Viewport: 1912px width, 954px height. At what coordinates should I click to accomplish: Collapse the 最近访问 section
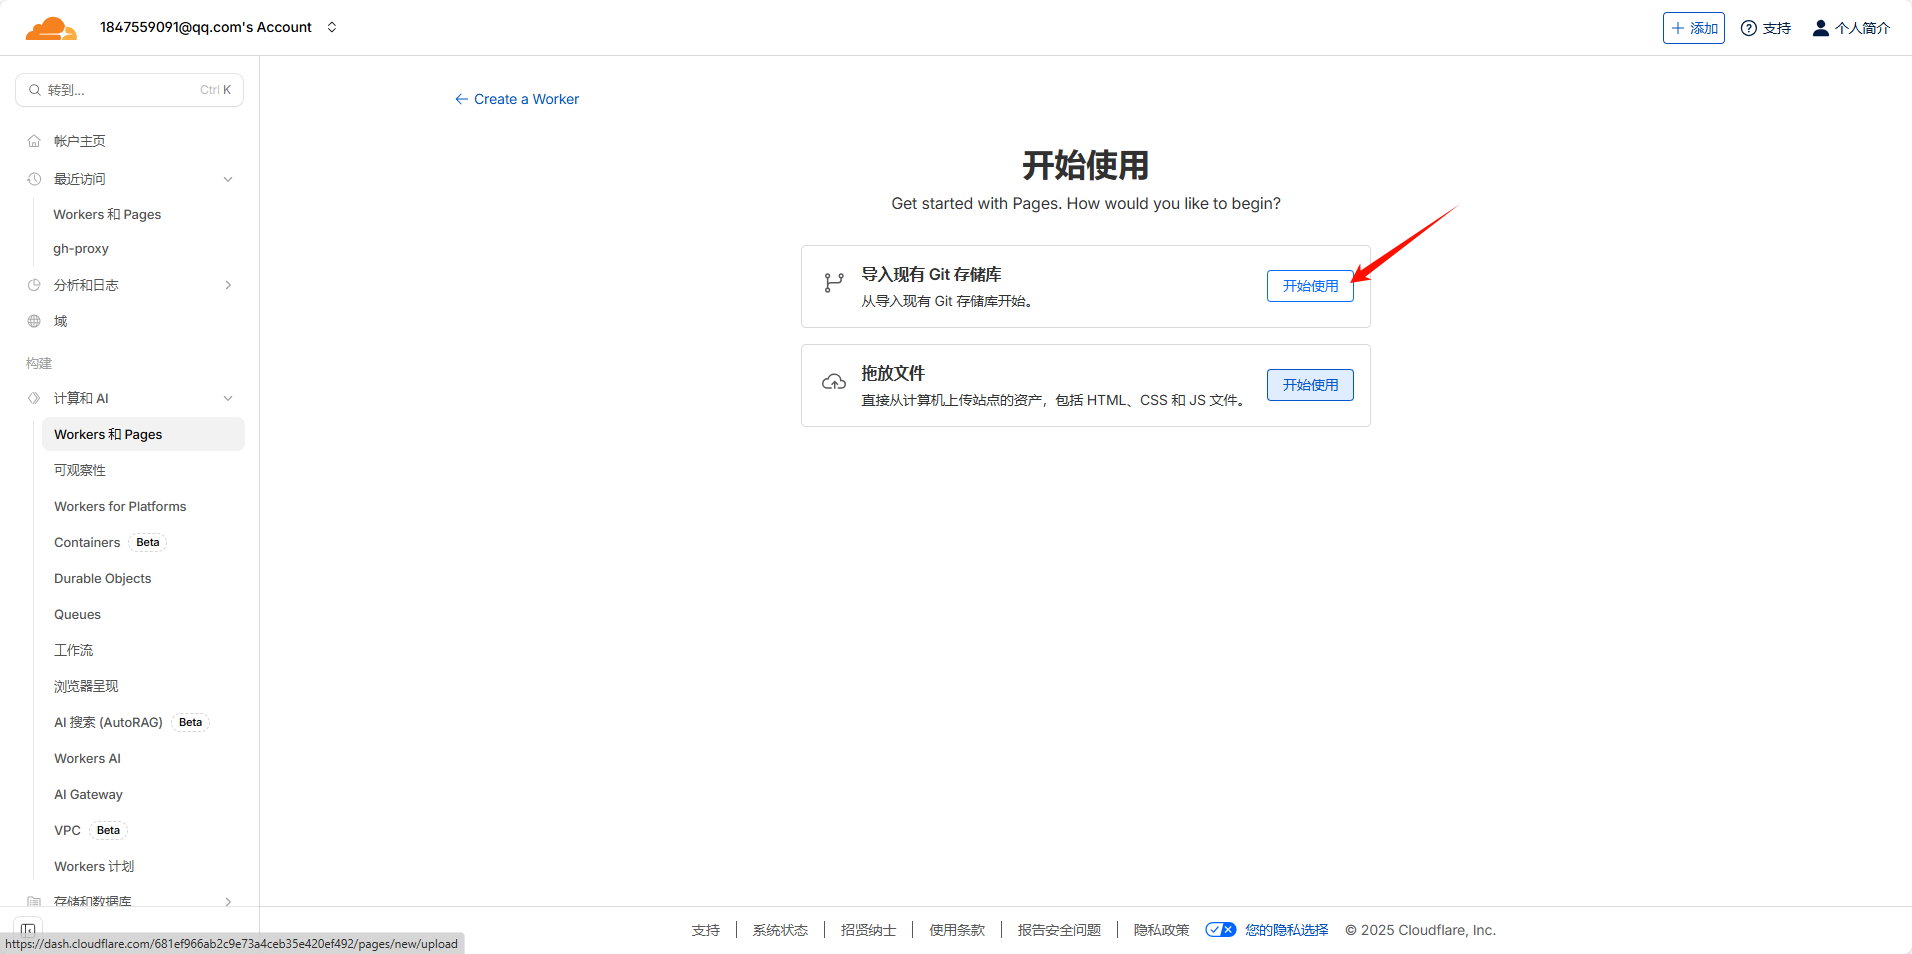coord(228,179)
